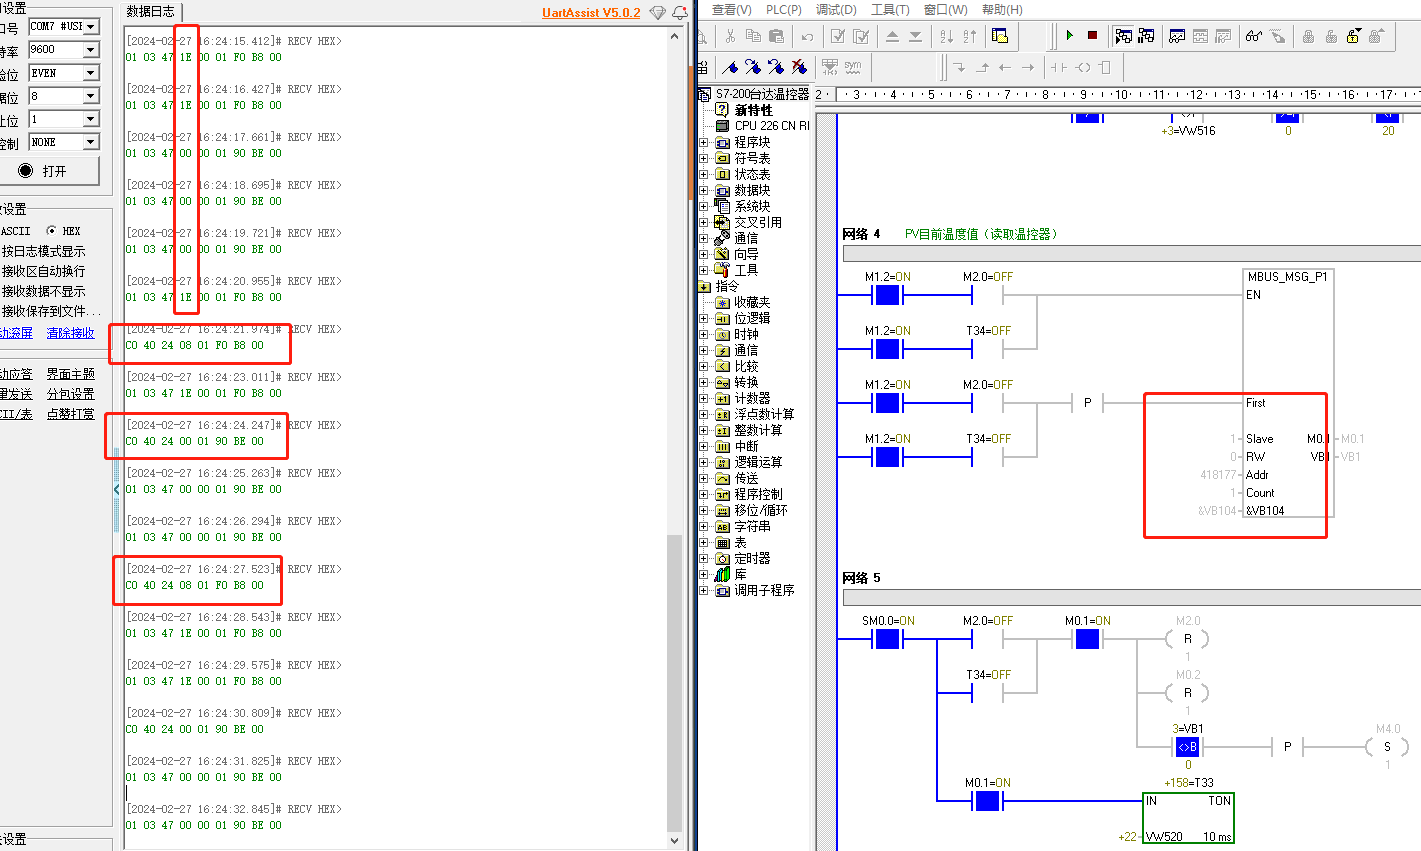Expand the 程序块 tree node

tap(704, 142)
